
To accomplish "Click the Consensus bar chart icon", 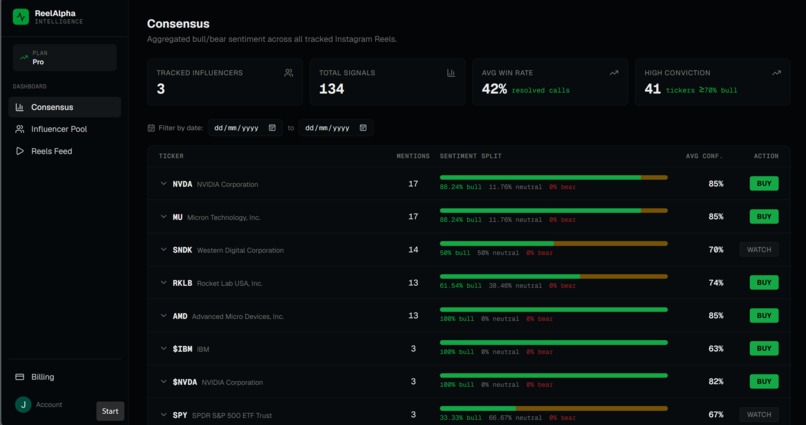I will tap(20, 107).
